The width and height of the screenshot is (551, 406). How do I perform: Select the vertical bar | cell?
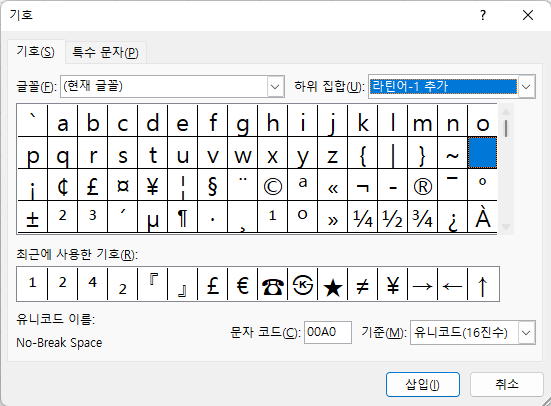coord(393,153)
